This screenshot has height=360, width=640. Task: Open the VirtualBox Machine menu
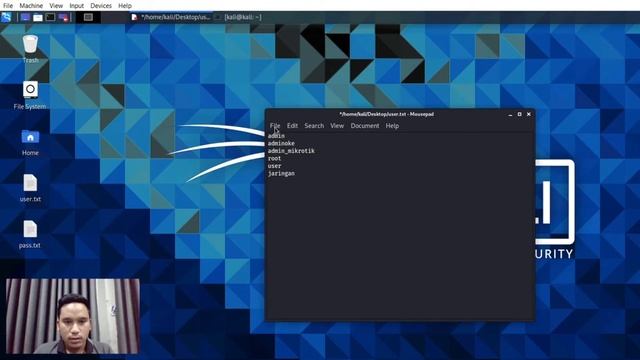(x=31, y=6)
